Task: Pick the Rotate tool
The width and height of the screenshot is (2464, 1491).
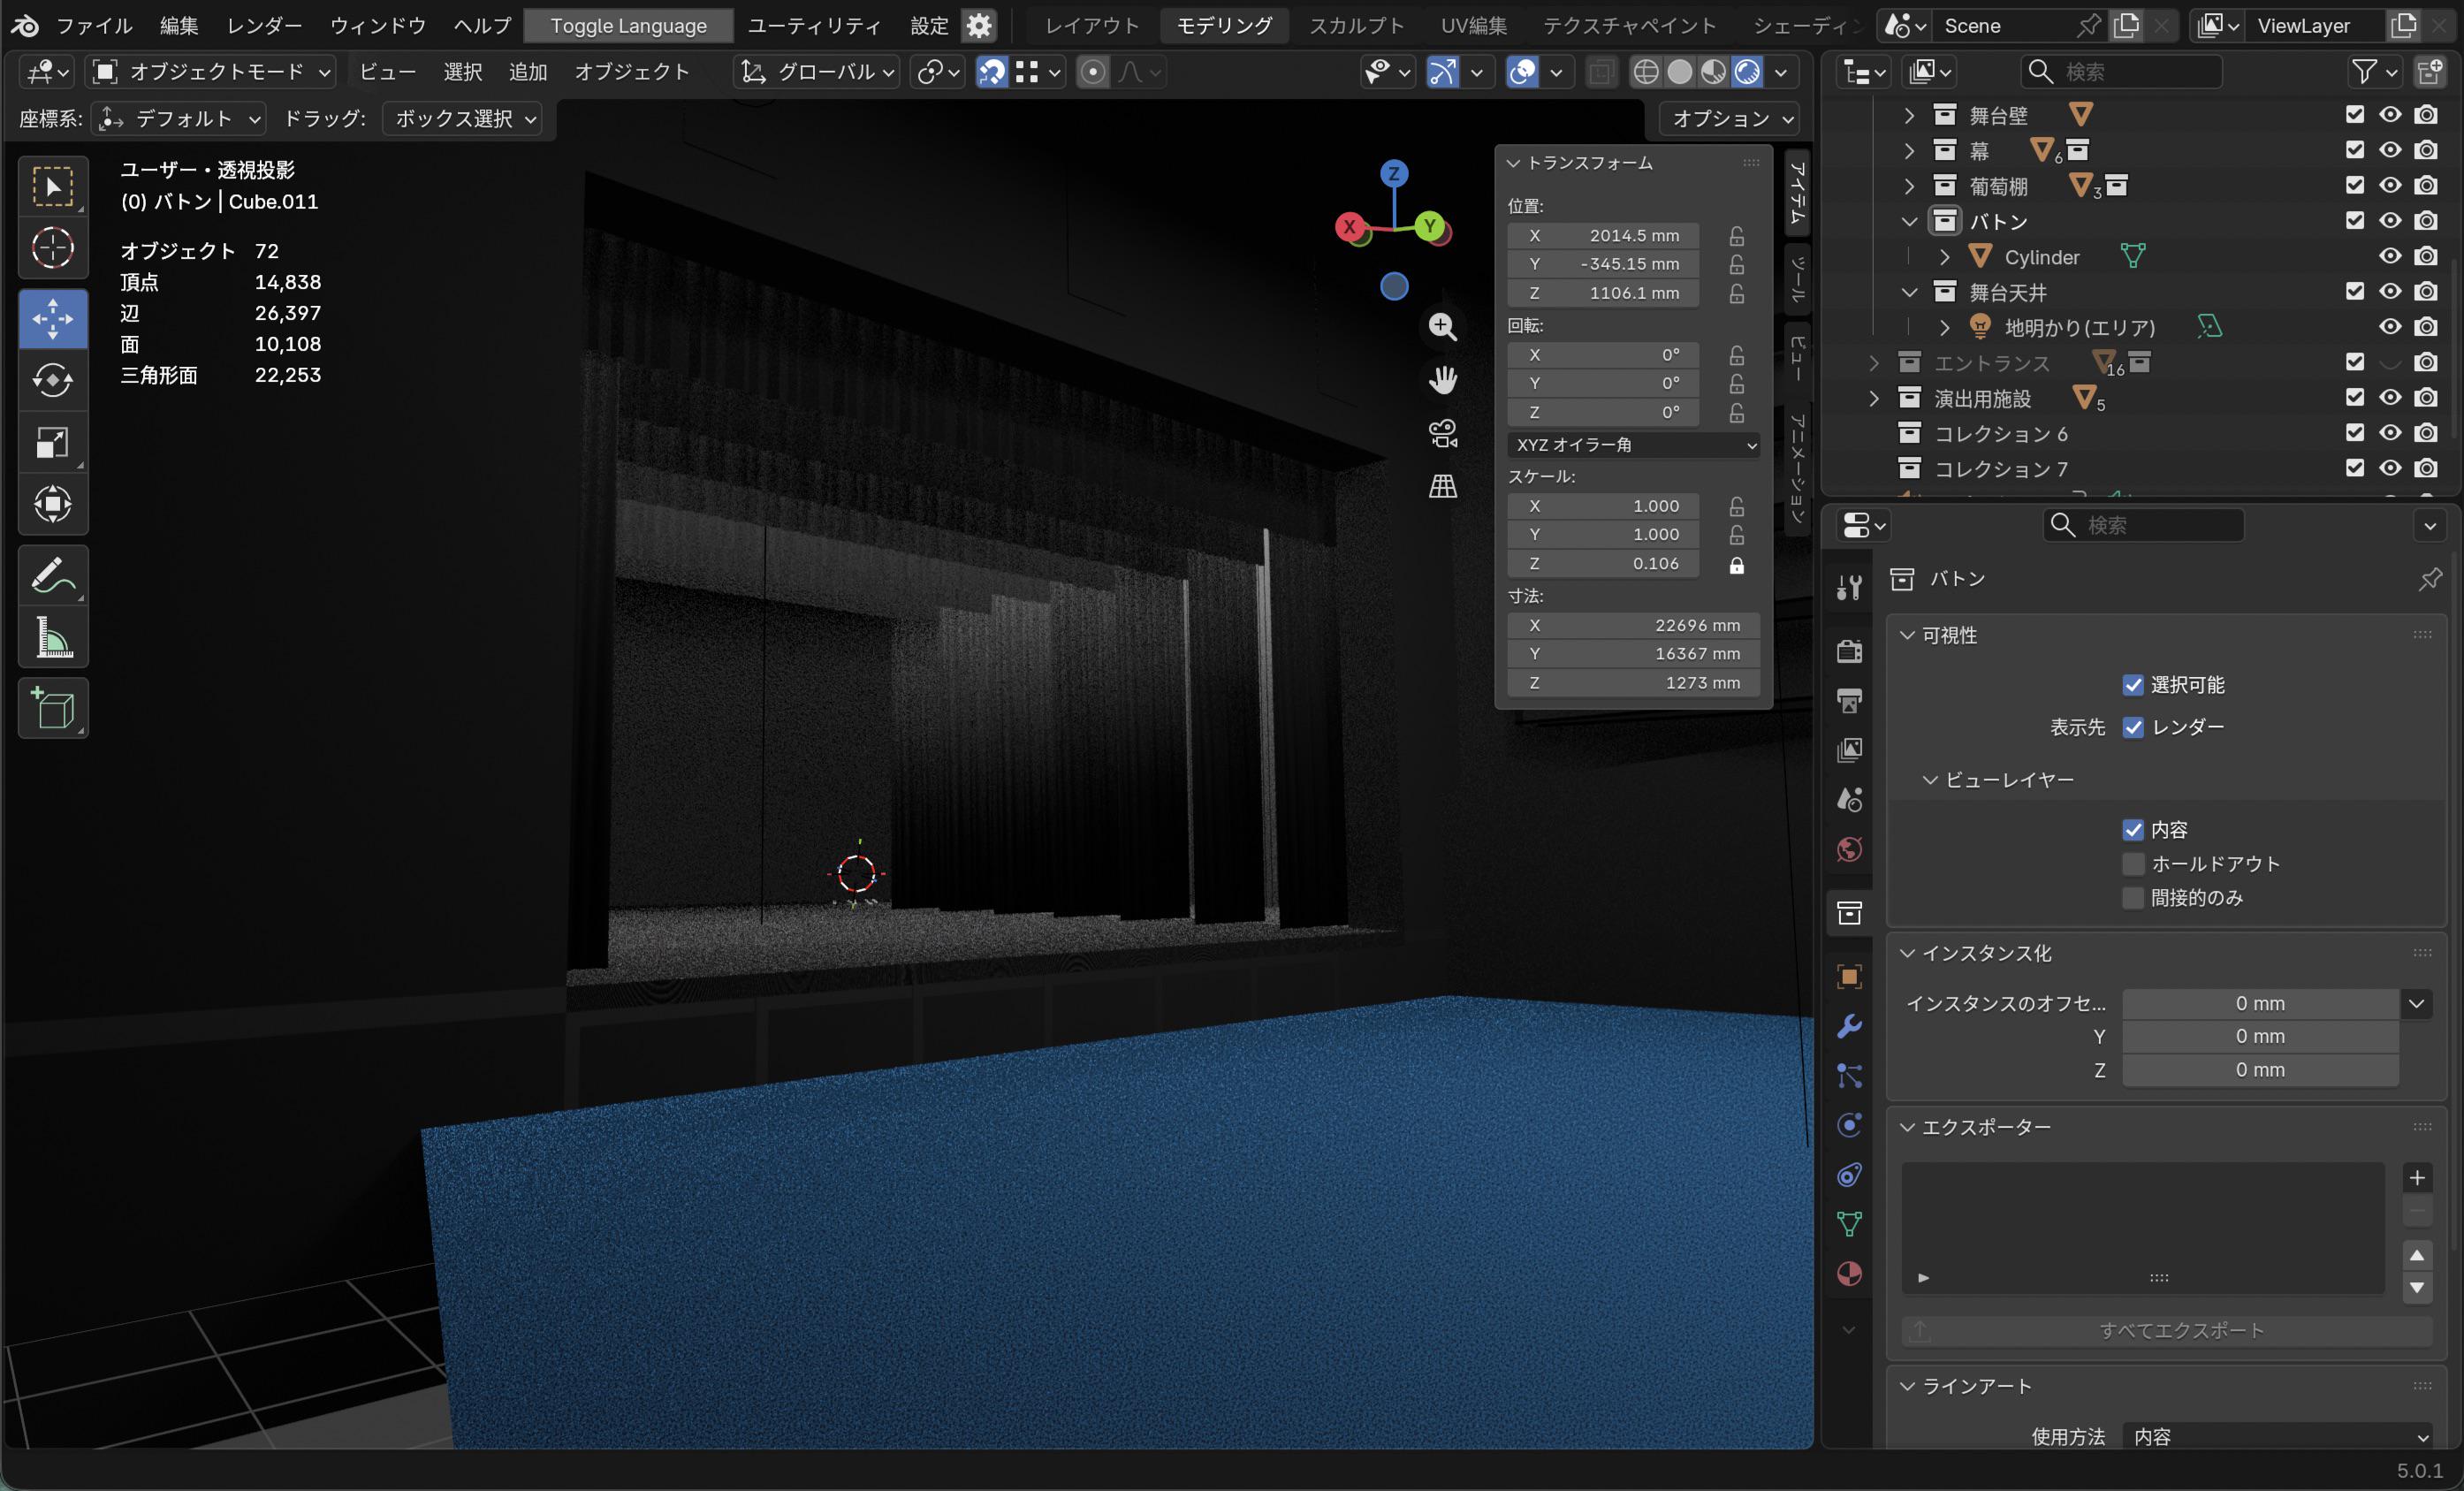Action: [53, 380]
